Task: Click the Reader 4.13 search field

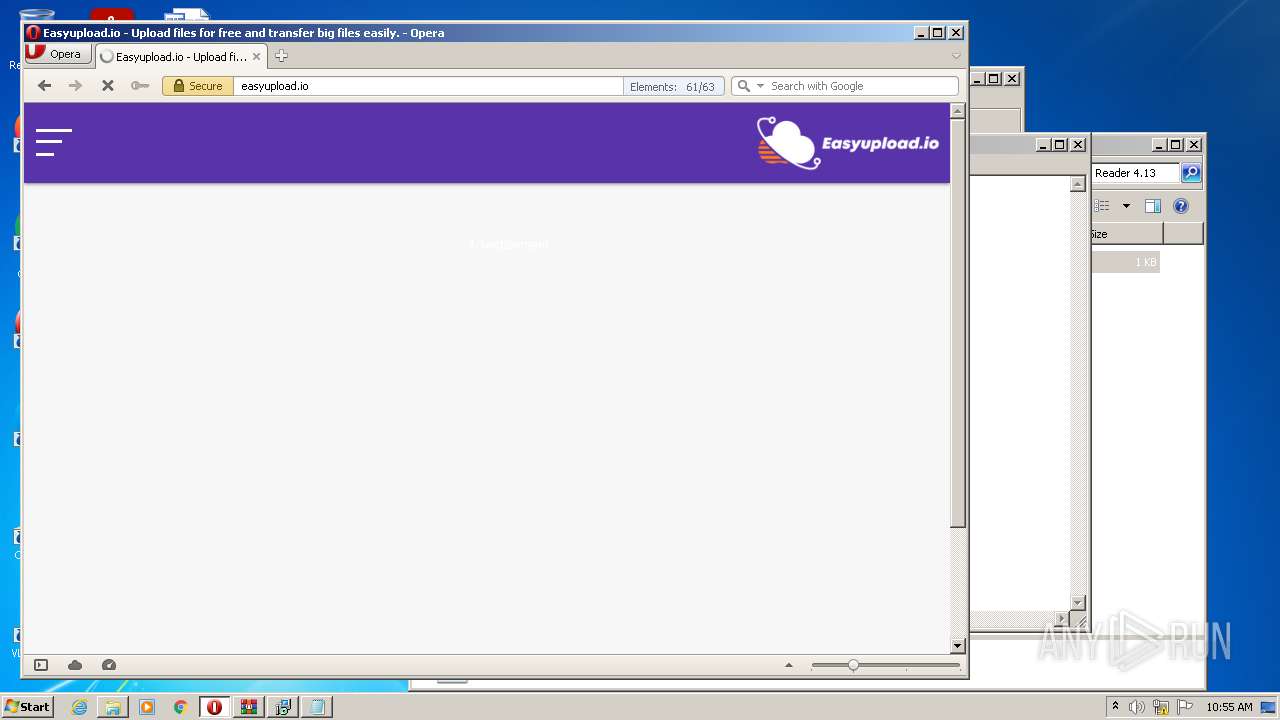Action: coord(1136,173)
